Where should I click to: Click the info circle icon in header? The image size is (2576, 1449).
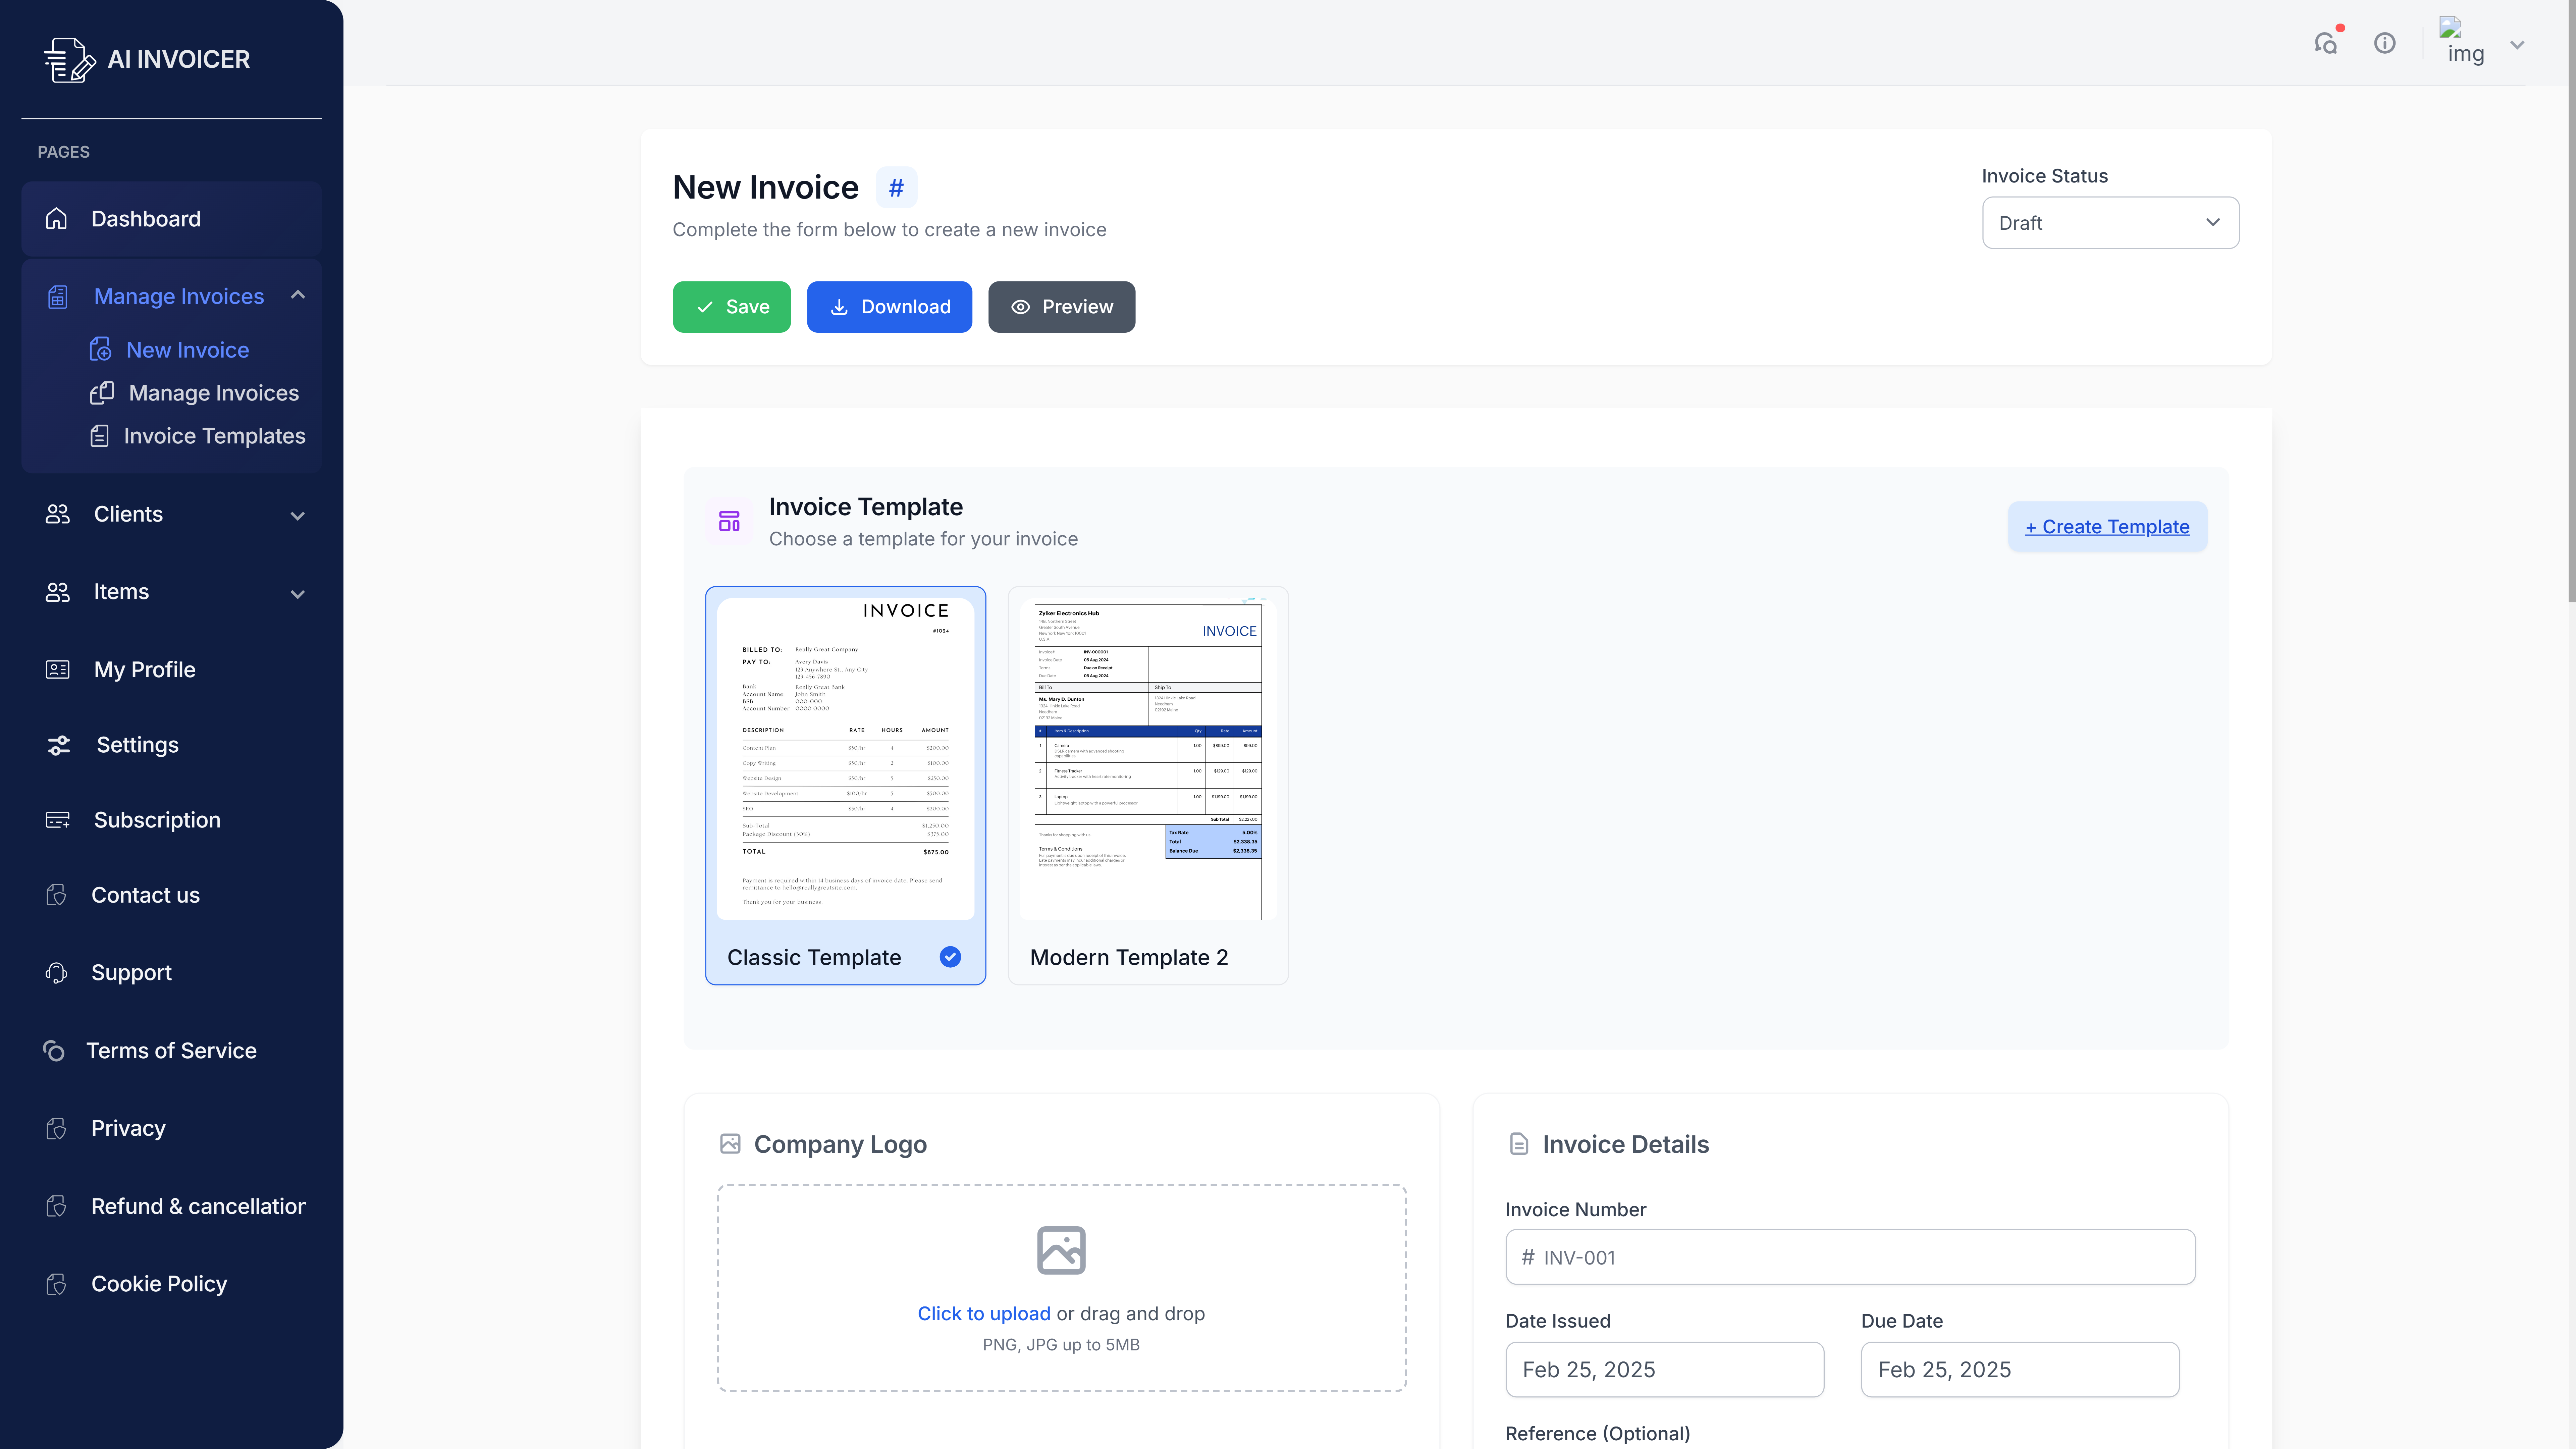[2385, 43]
